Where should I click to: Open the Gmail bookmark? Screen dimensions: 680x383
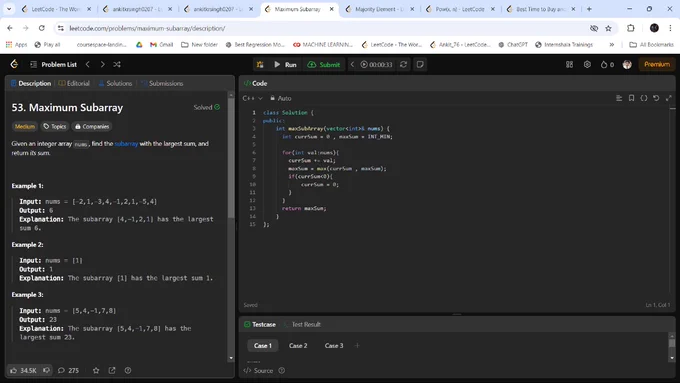point(161,45)
